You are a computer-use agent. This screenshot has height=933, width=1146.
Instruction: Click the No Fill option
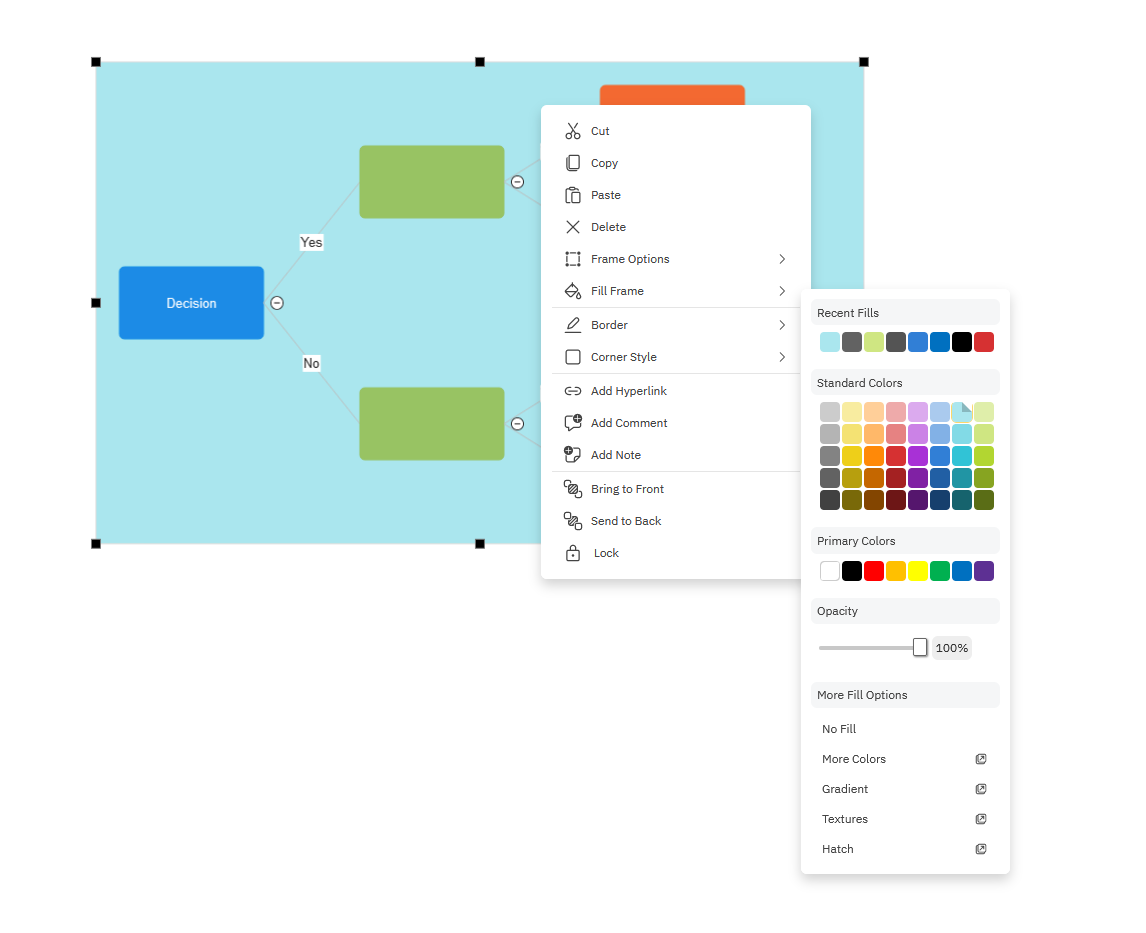click(x=838, y=729)
